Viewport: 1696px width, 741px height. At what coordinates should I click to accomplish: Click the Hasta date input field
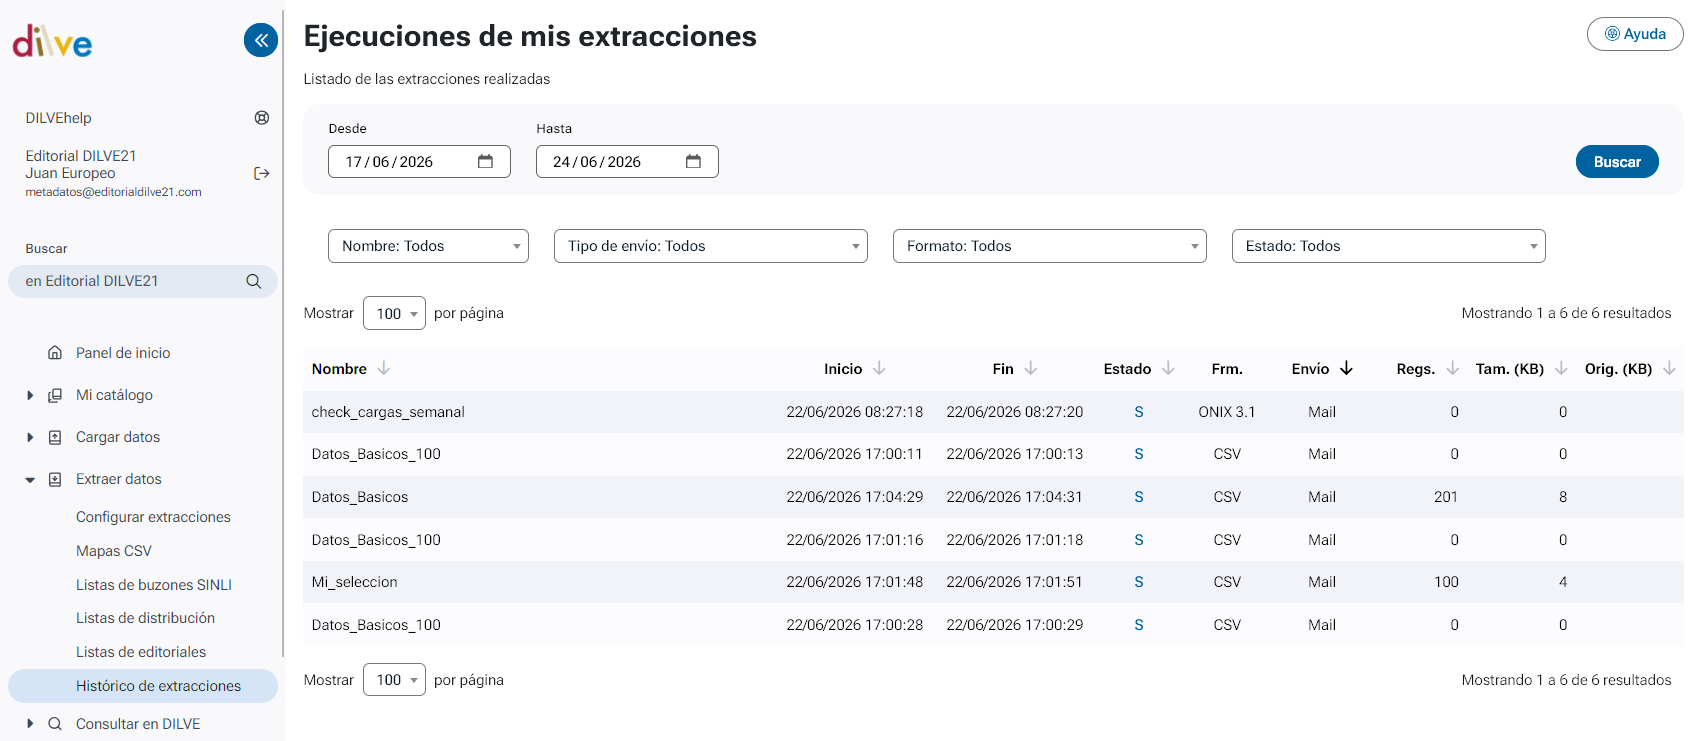(x=627, y=162)
